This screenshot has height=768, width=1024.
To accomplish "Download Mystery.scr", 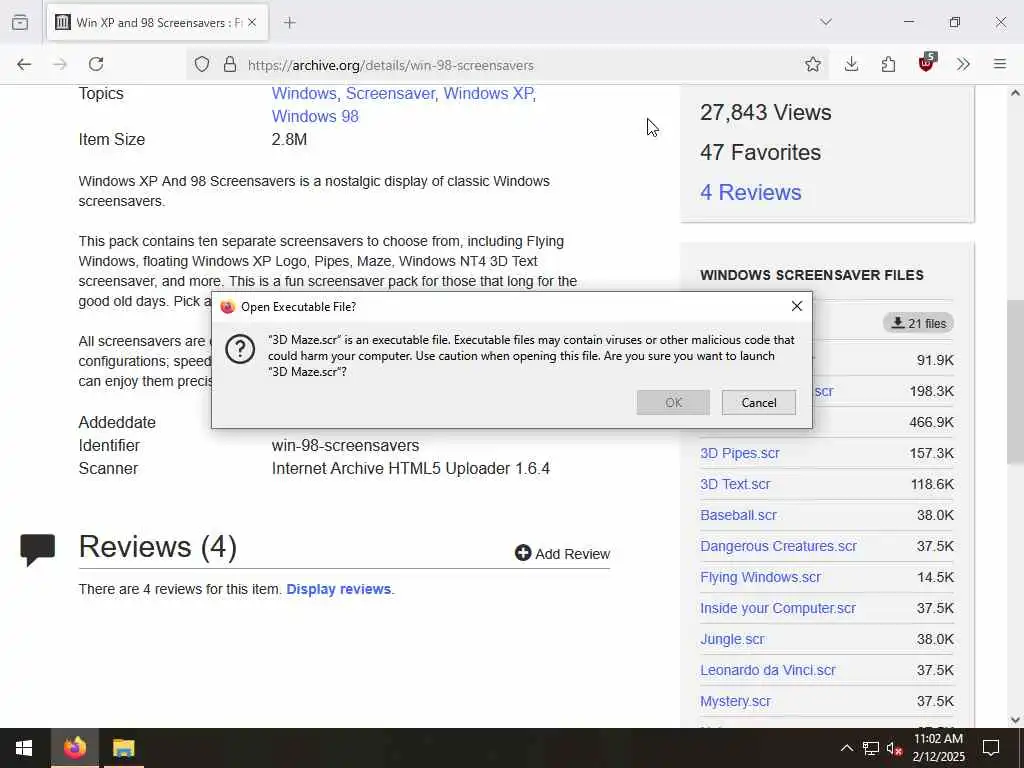I will (735, 701).
